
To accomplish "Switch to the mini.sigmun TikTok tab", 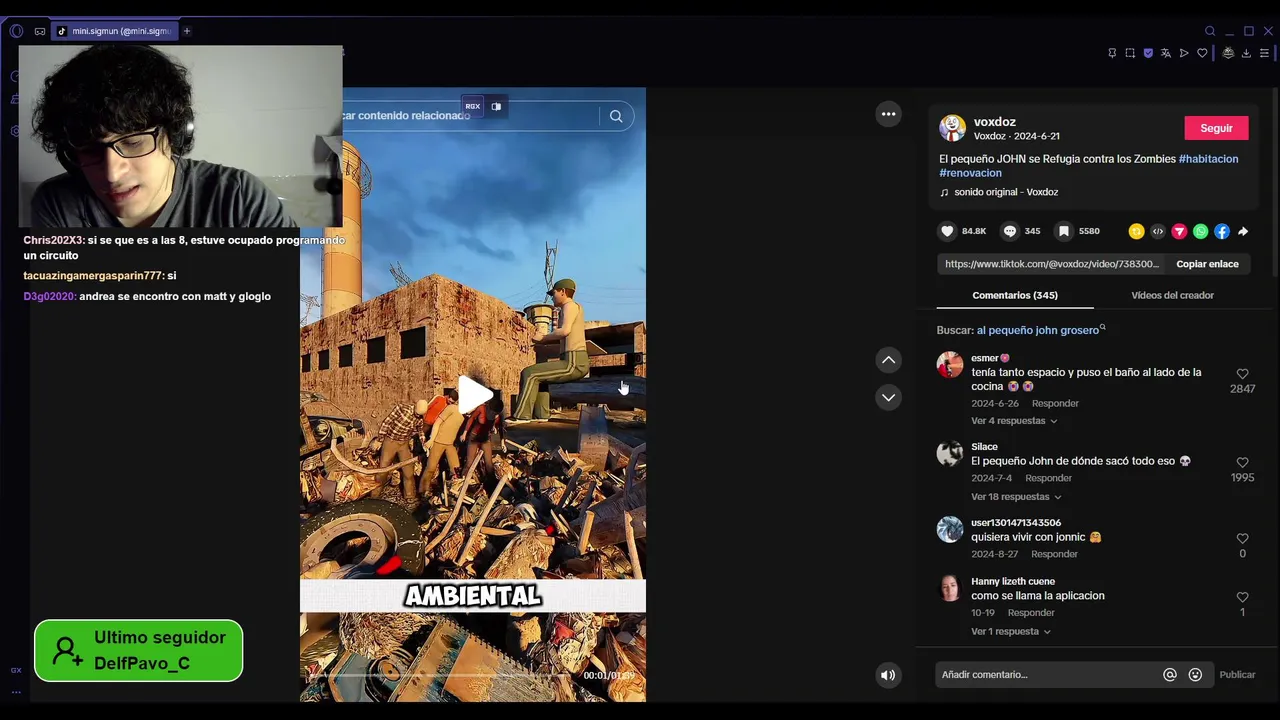I will coord(114,31).
